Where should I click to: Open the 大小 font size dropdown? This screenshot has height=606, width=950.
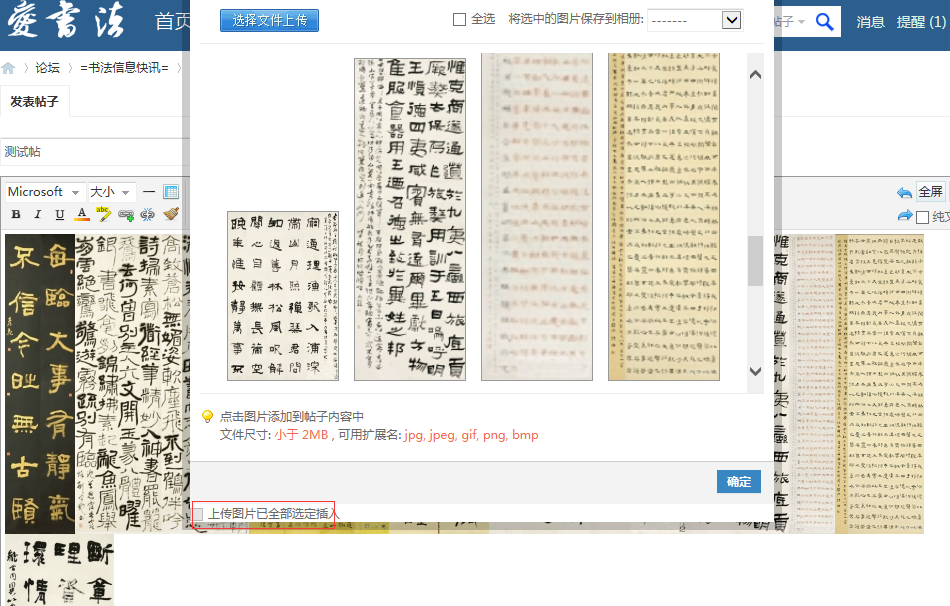(111, 192)
